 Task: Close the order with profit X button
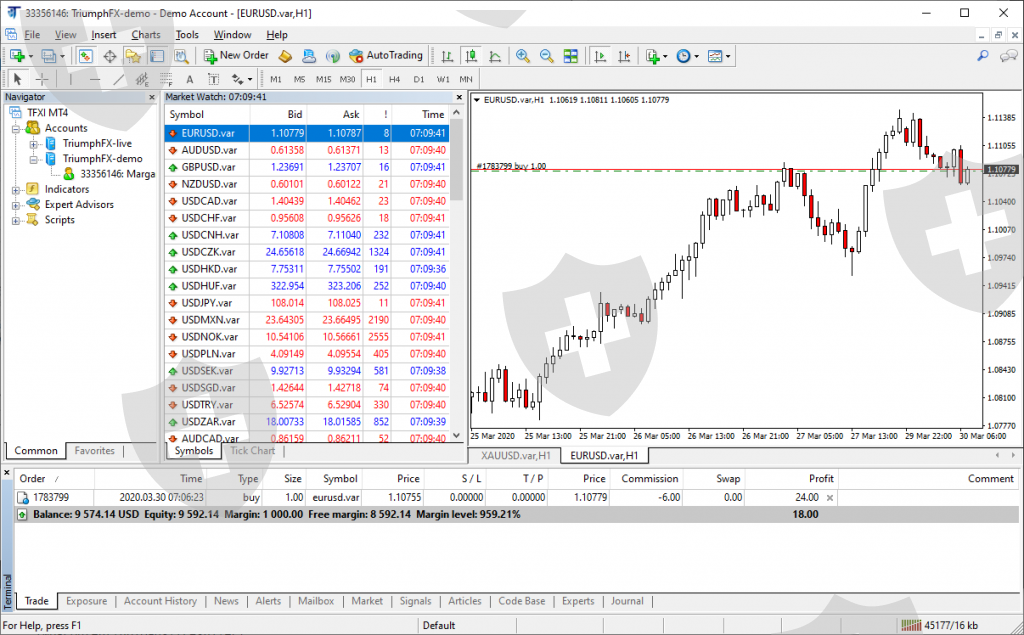coord(829,497)
